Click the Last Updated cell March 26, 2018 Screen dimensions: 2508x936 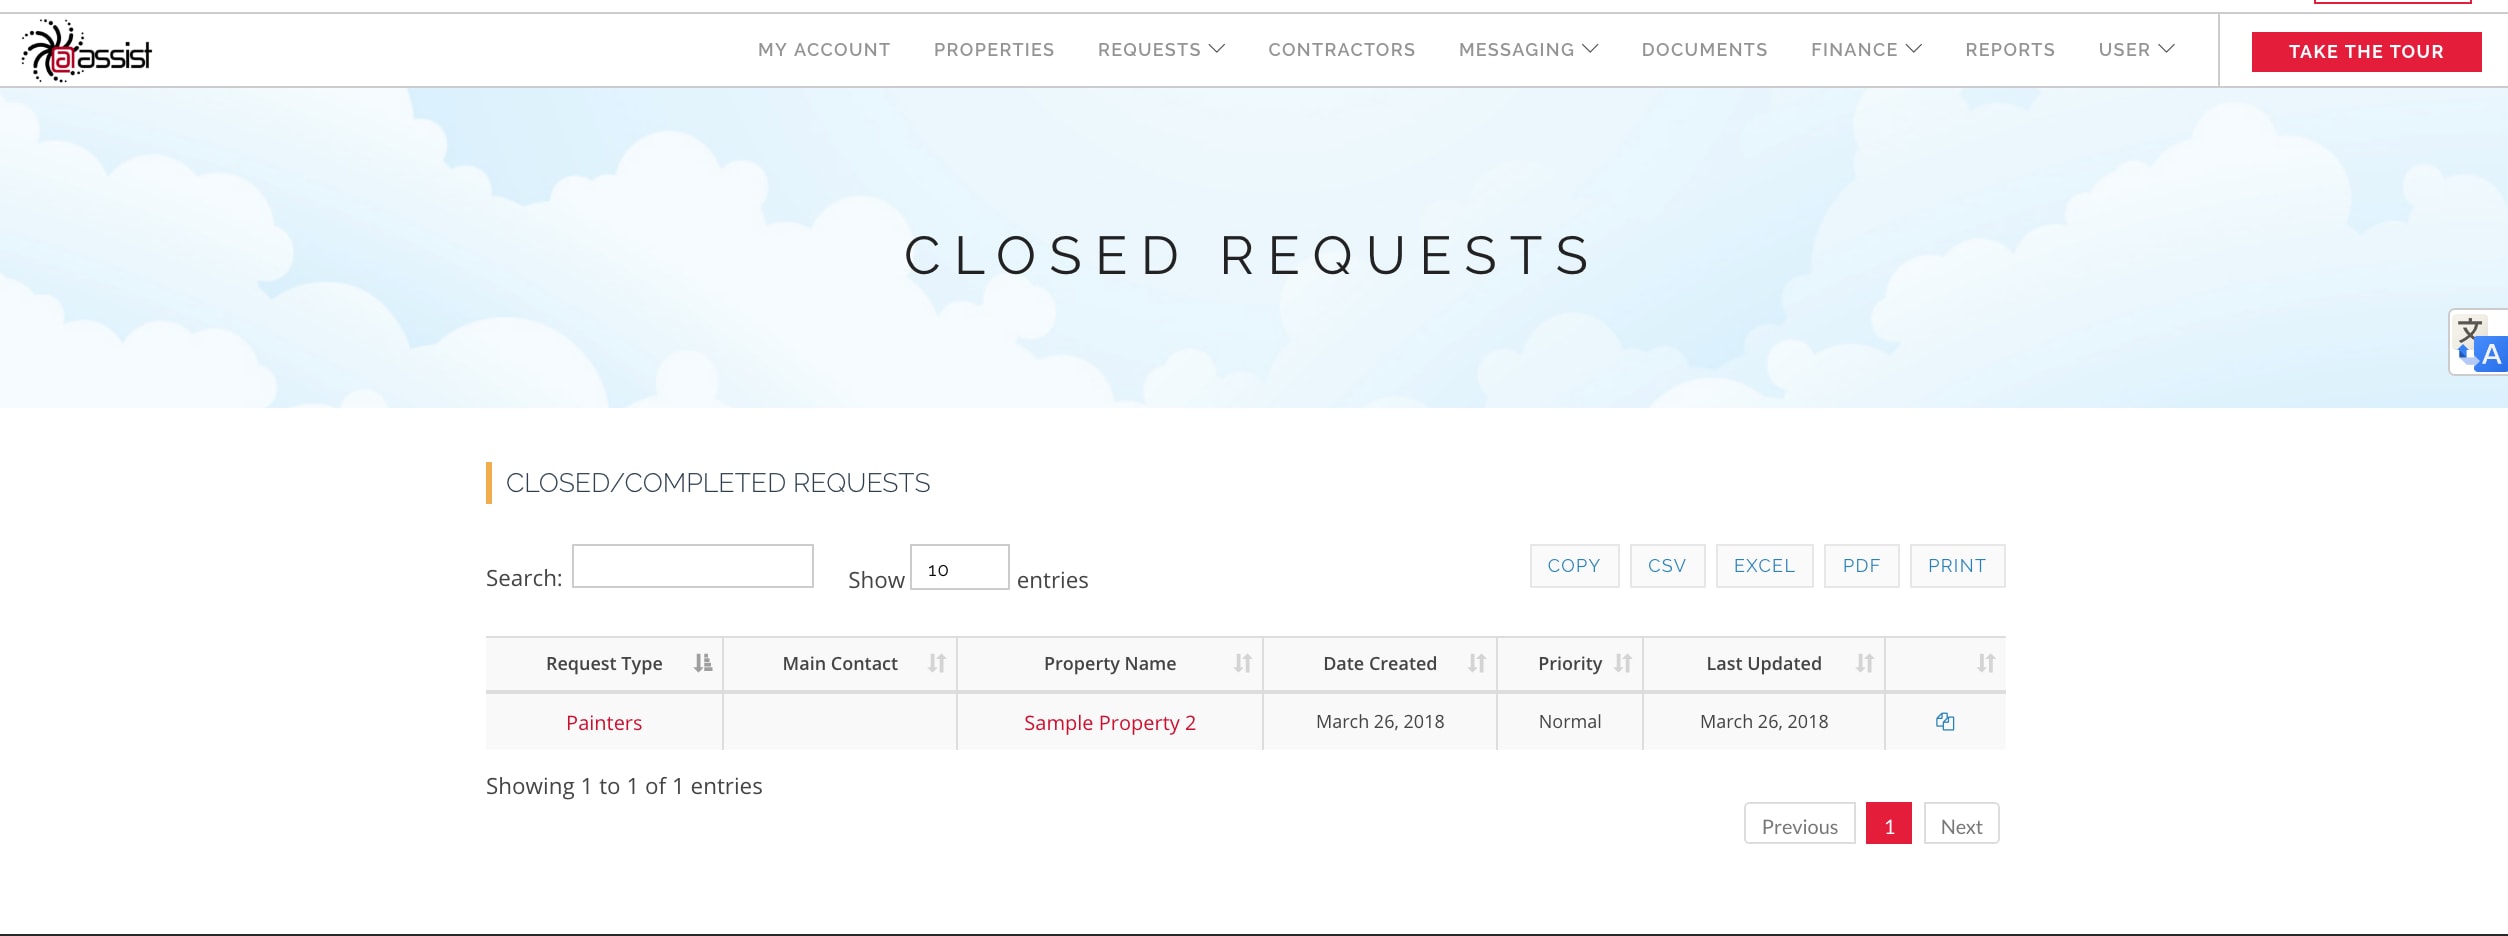(1764, 721)
